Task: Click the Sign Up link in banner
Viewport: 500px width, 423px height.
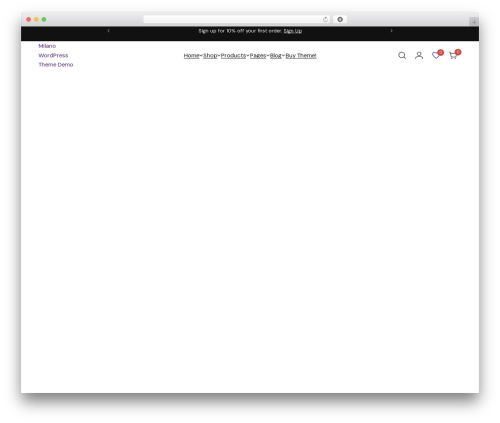Action: (x=293, y=31)
